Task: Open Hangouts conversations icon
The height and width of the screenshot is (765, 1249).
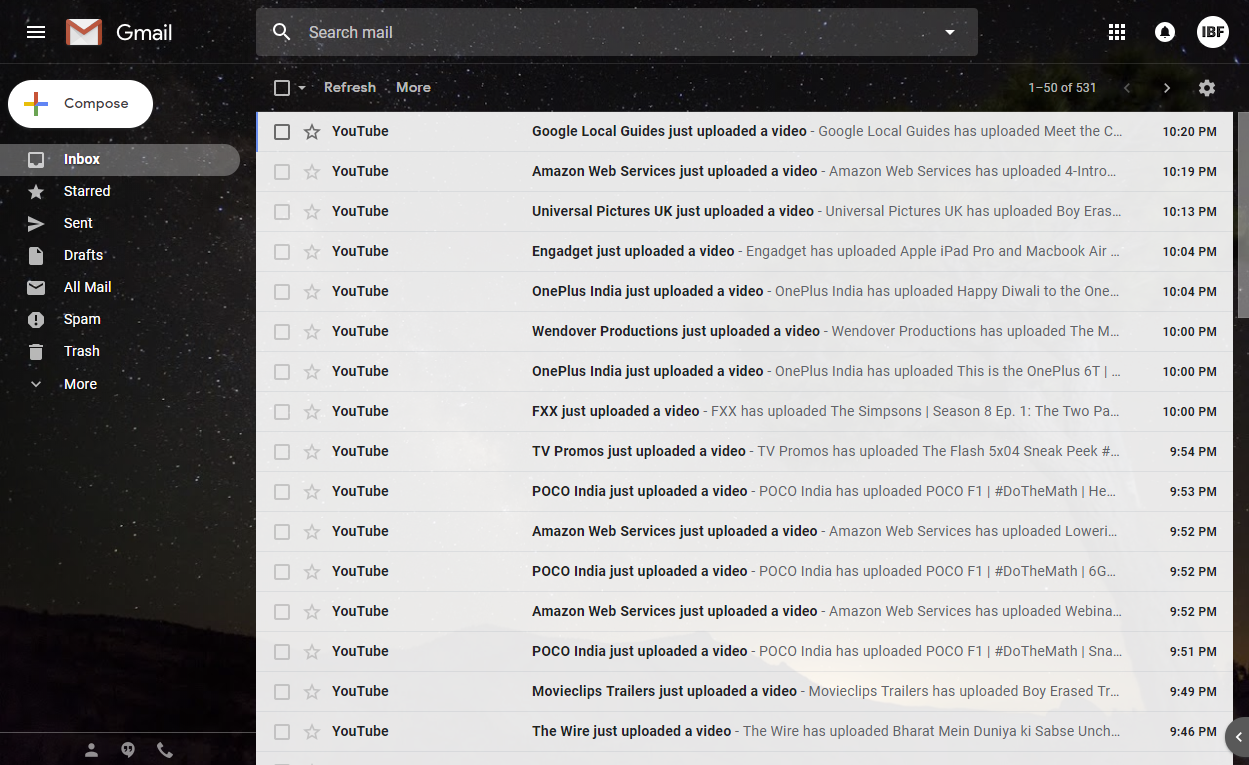Action: 128,750
